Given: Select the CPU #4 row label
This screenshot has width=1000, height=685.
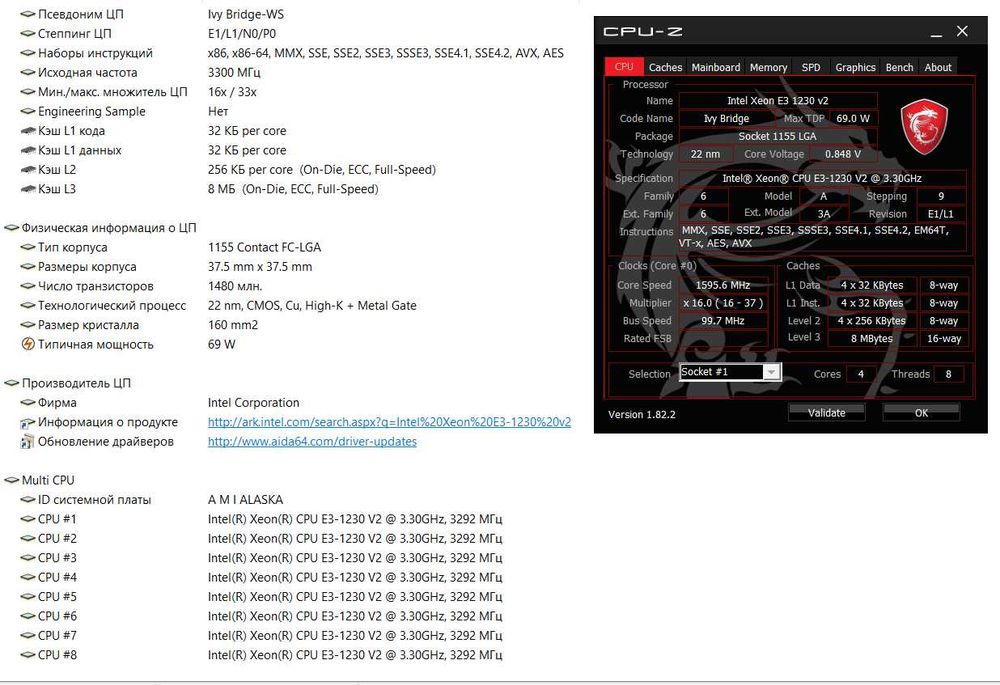Looking at the screenshot, I should 57,577.
